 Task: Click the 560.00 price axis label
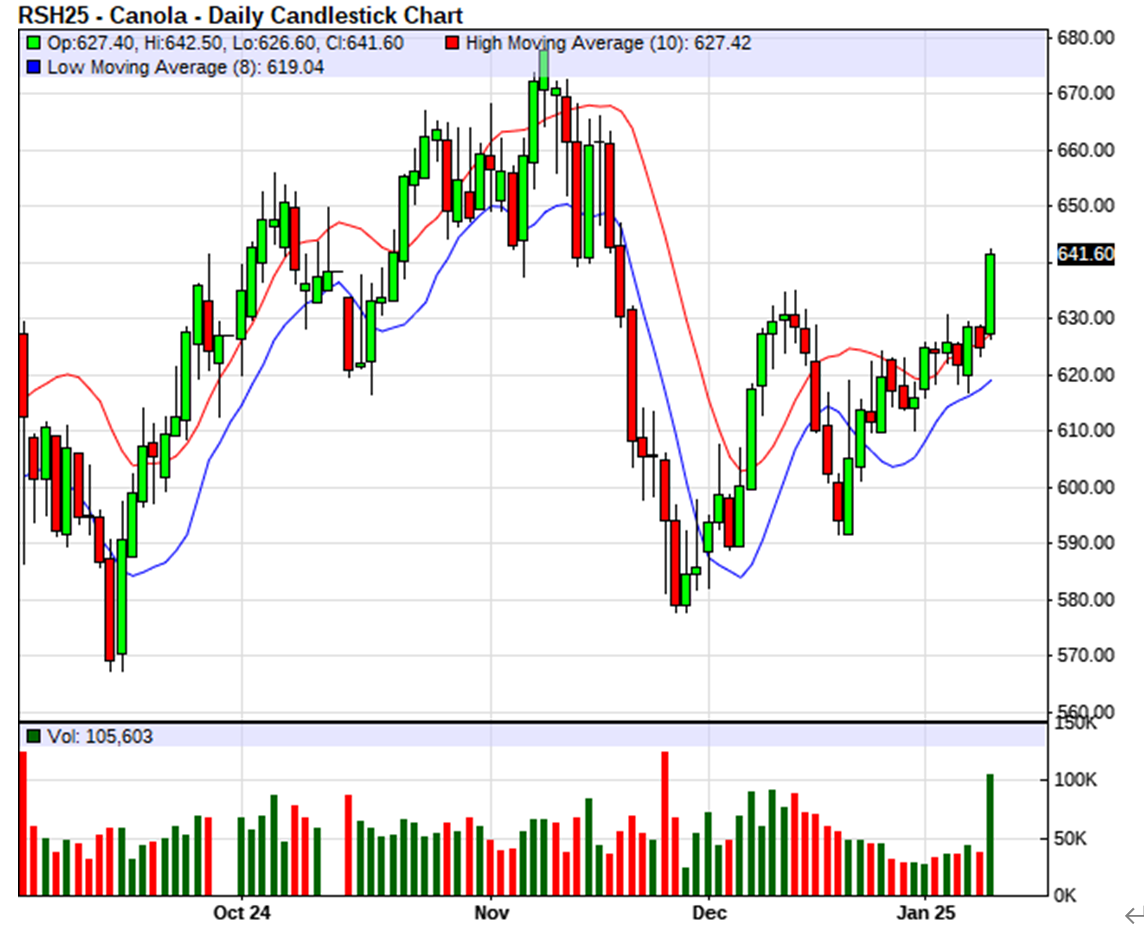tap(1086, 711)
